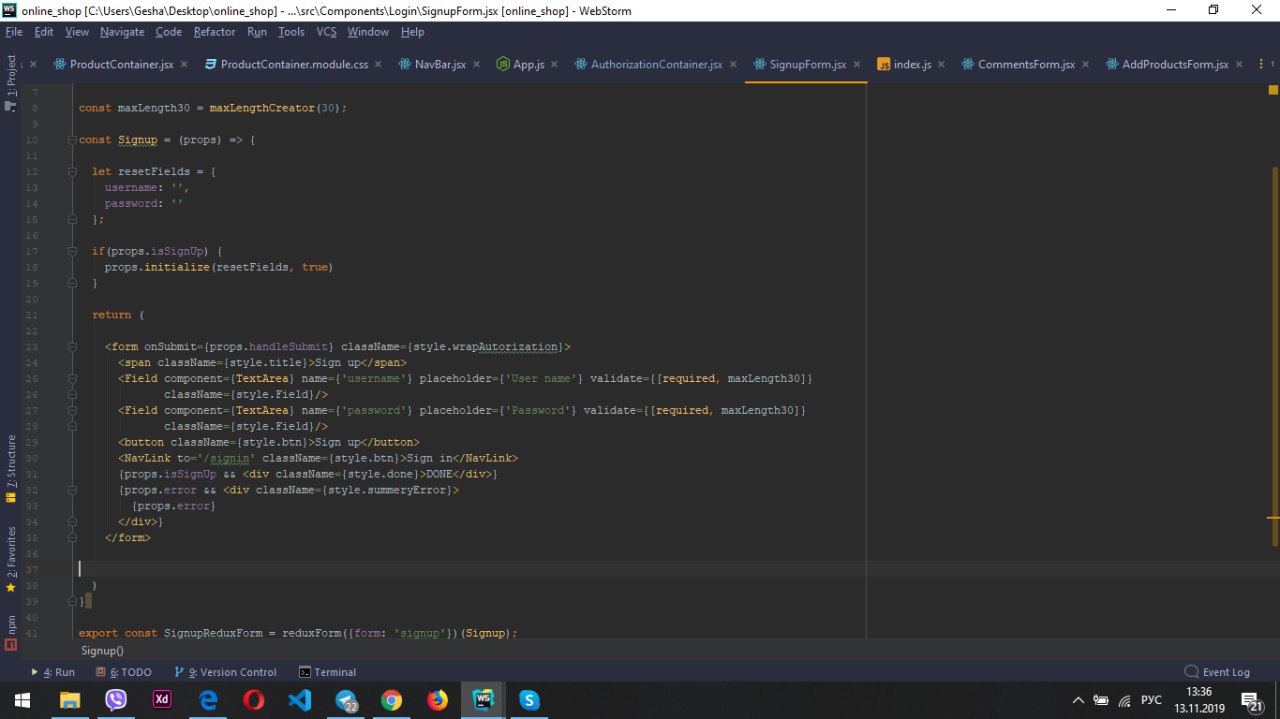The image size is (1280, 719).
Task: Open the Terminal tool window
Action: 327,672
